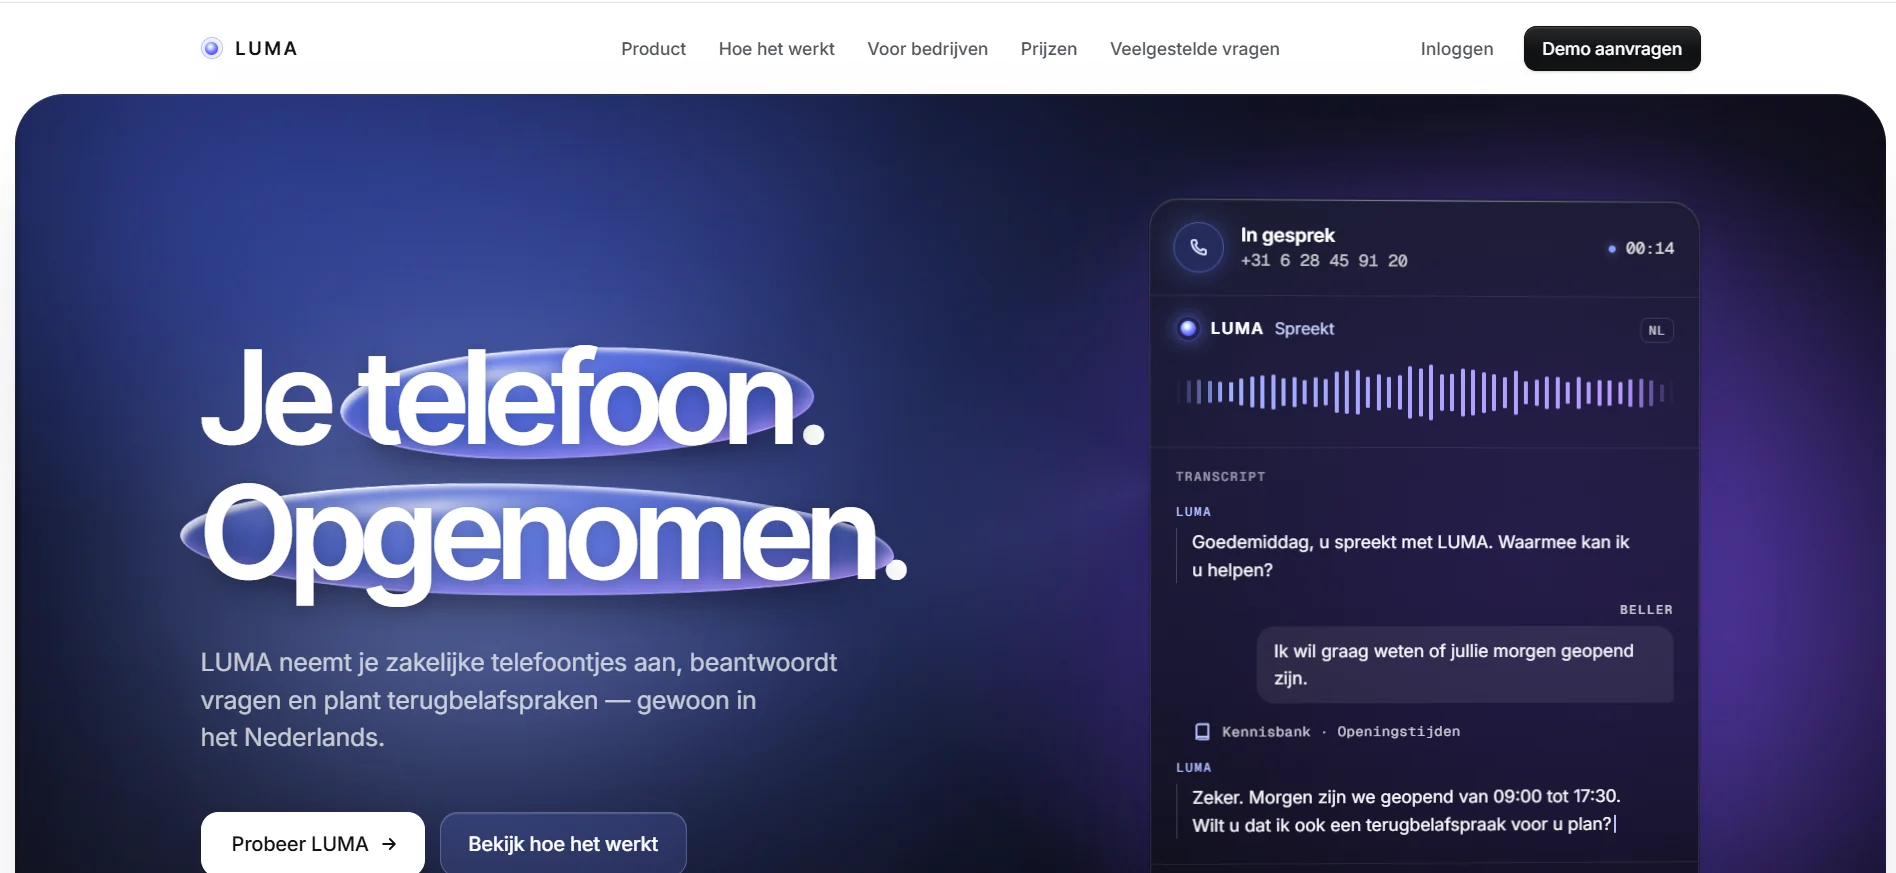The height and width of the screenshot is (873, 1896).
Task: Go to Hoe het werkt nav link
Action: coord(776,49)
